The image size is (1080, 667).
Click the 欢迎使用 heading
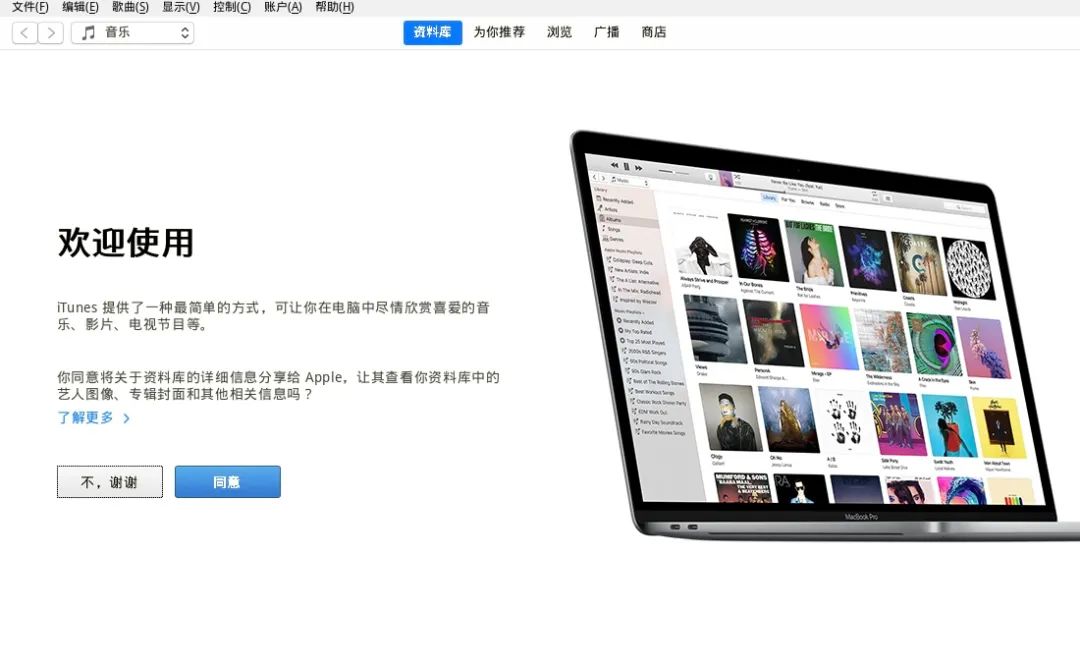[x=125, y=243]
